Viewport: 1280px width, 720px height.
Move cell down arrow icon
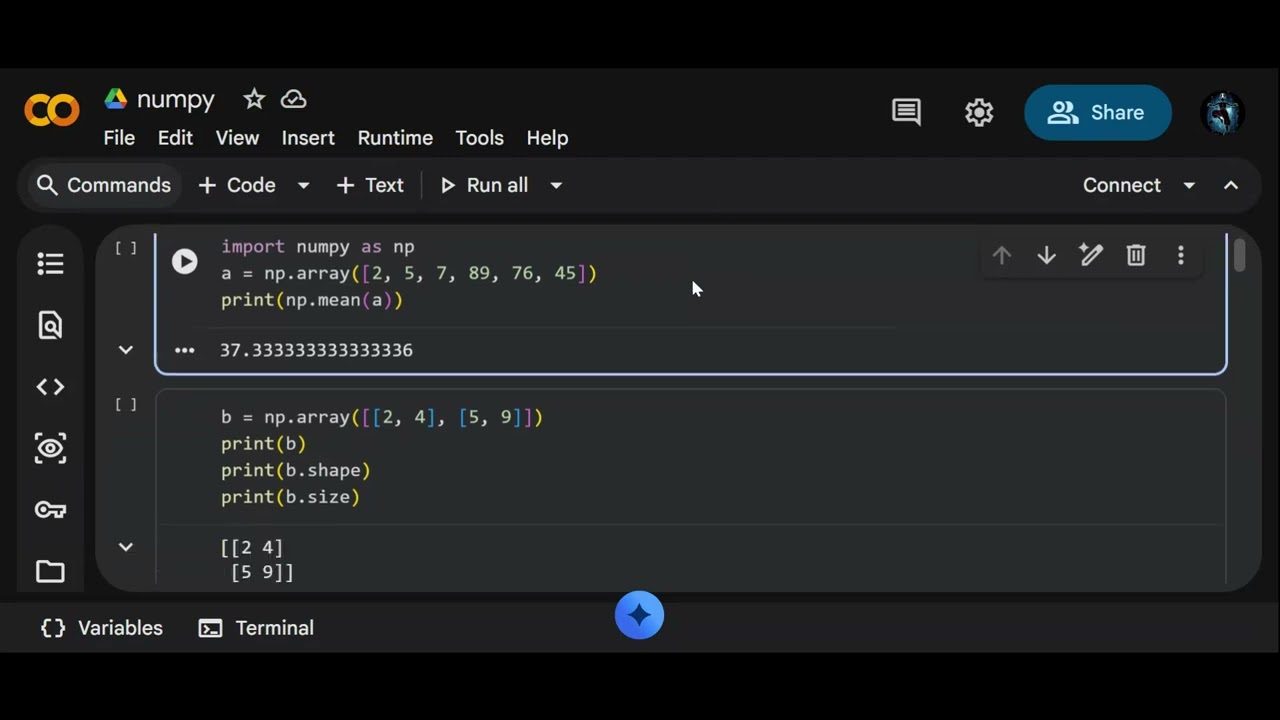[1046, 255]
